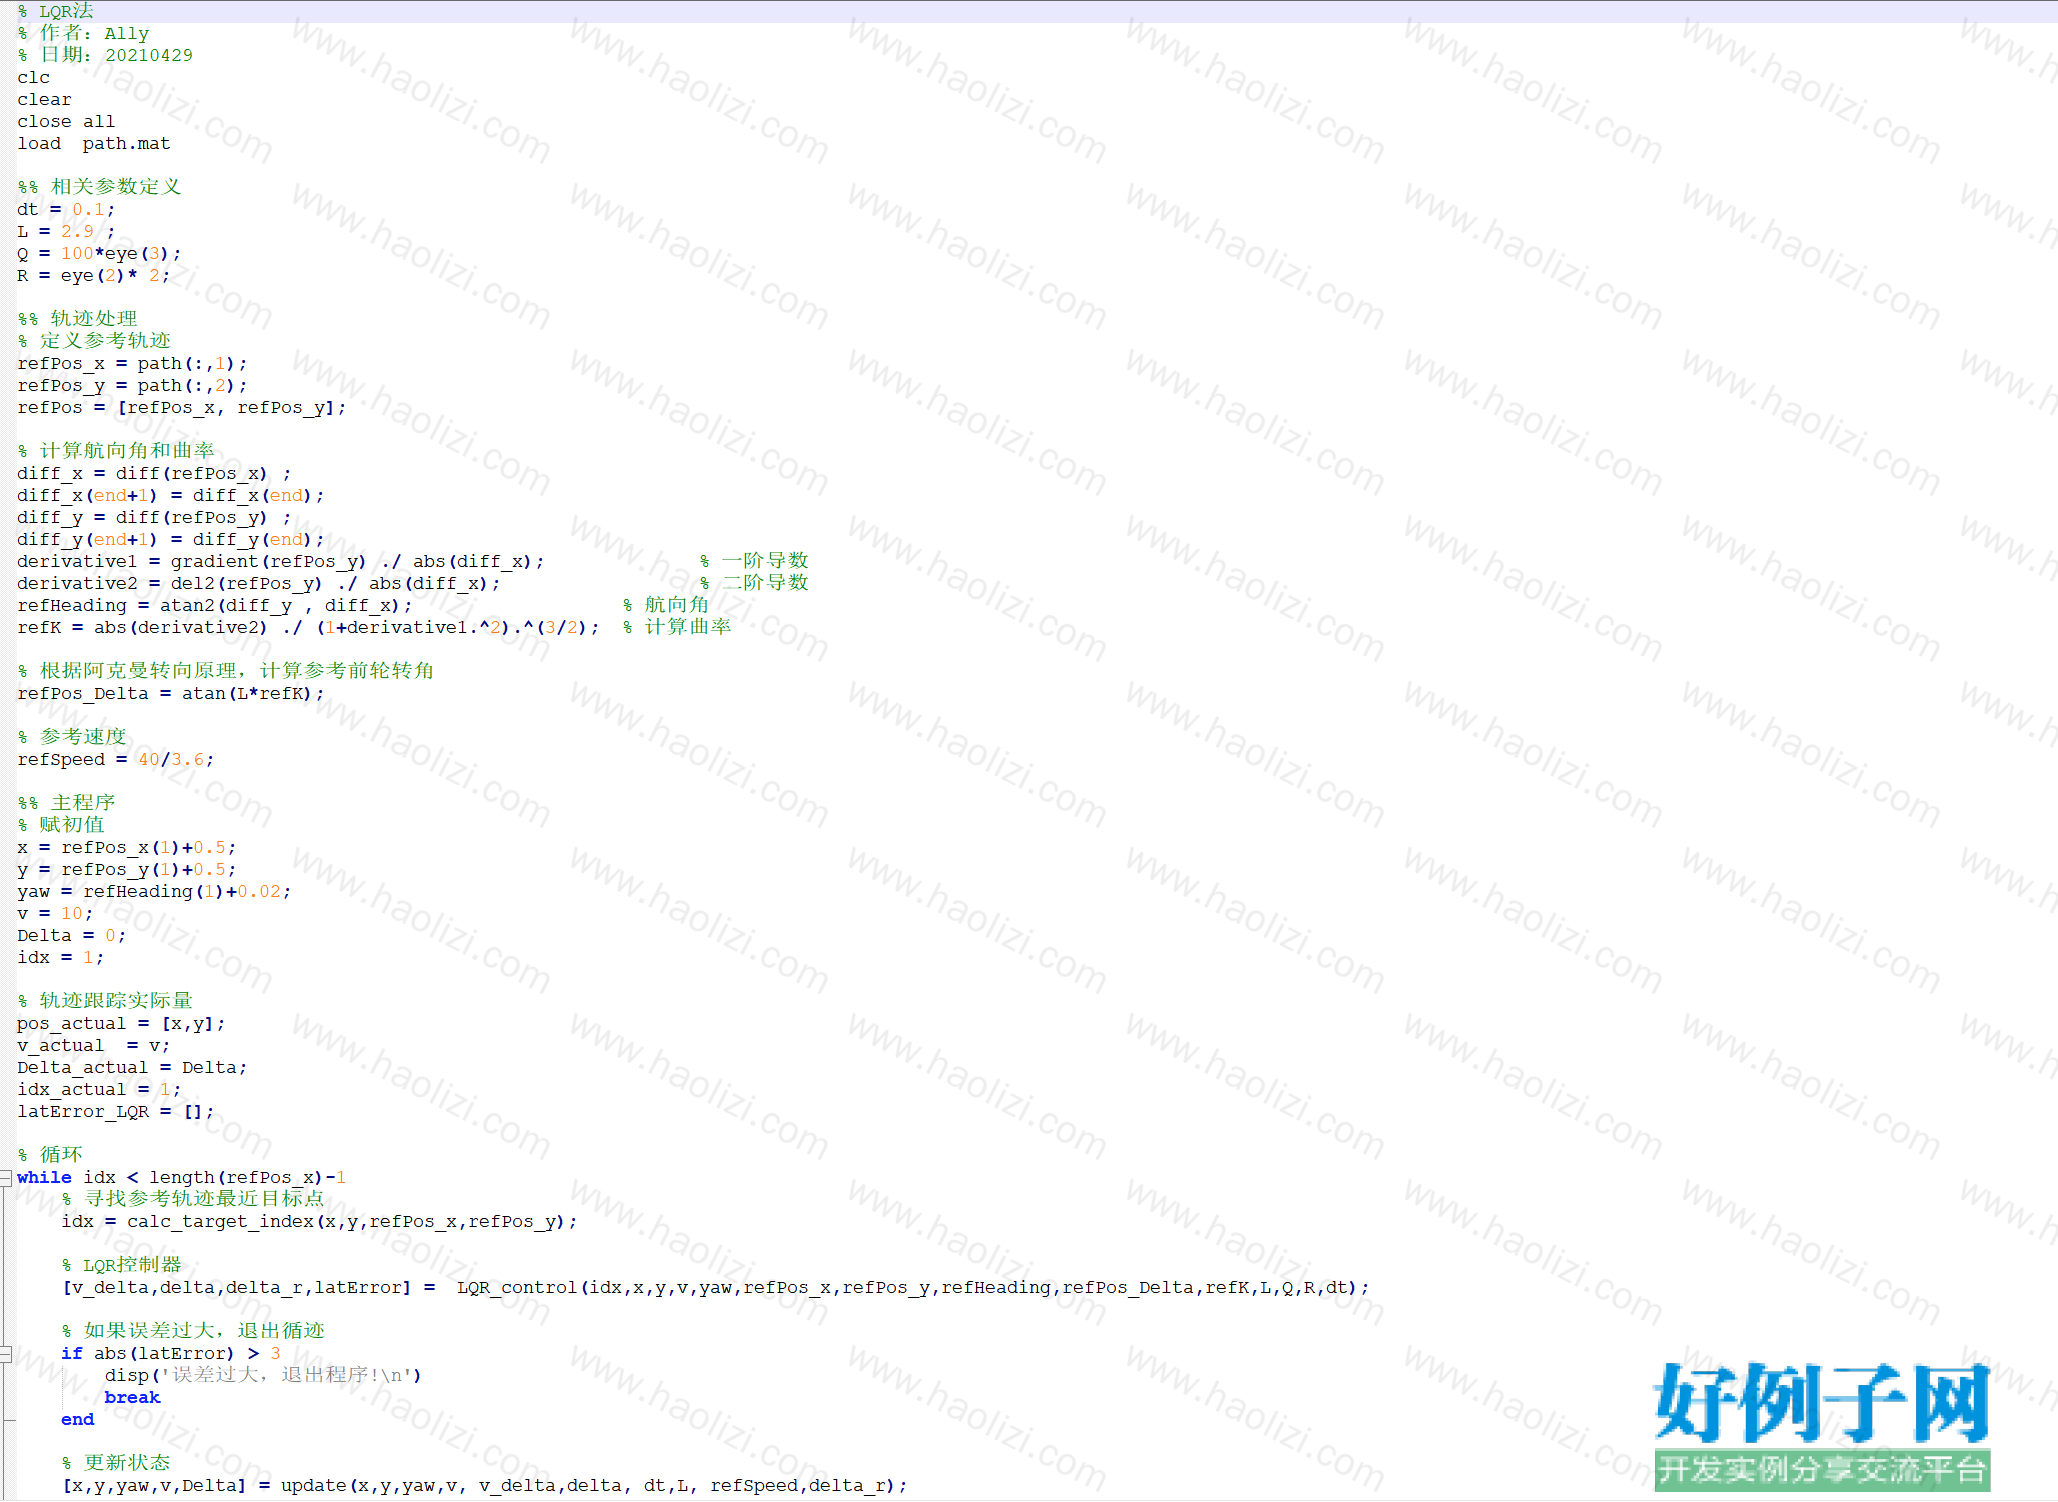Screen dimensions: 2058x1502
Task: Click the 'Delta_actual = Delta;' line
Action: pyautogui.click(x=133, y=1068)
